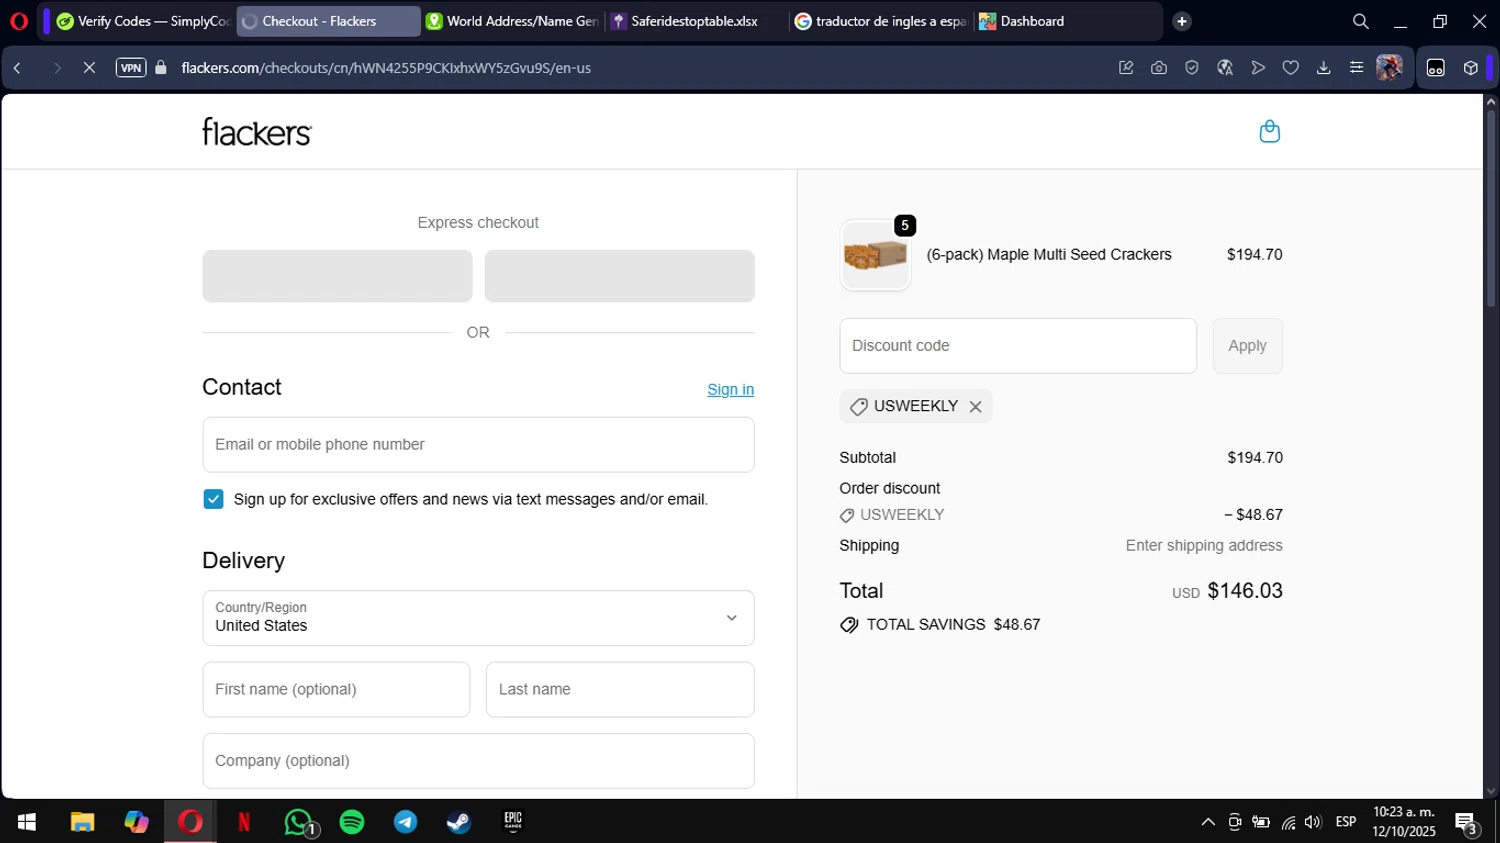Remove the USWEEKLY discount code
1500x843 pixels.
click(x=975, y=407)
